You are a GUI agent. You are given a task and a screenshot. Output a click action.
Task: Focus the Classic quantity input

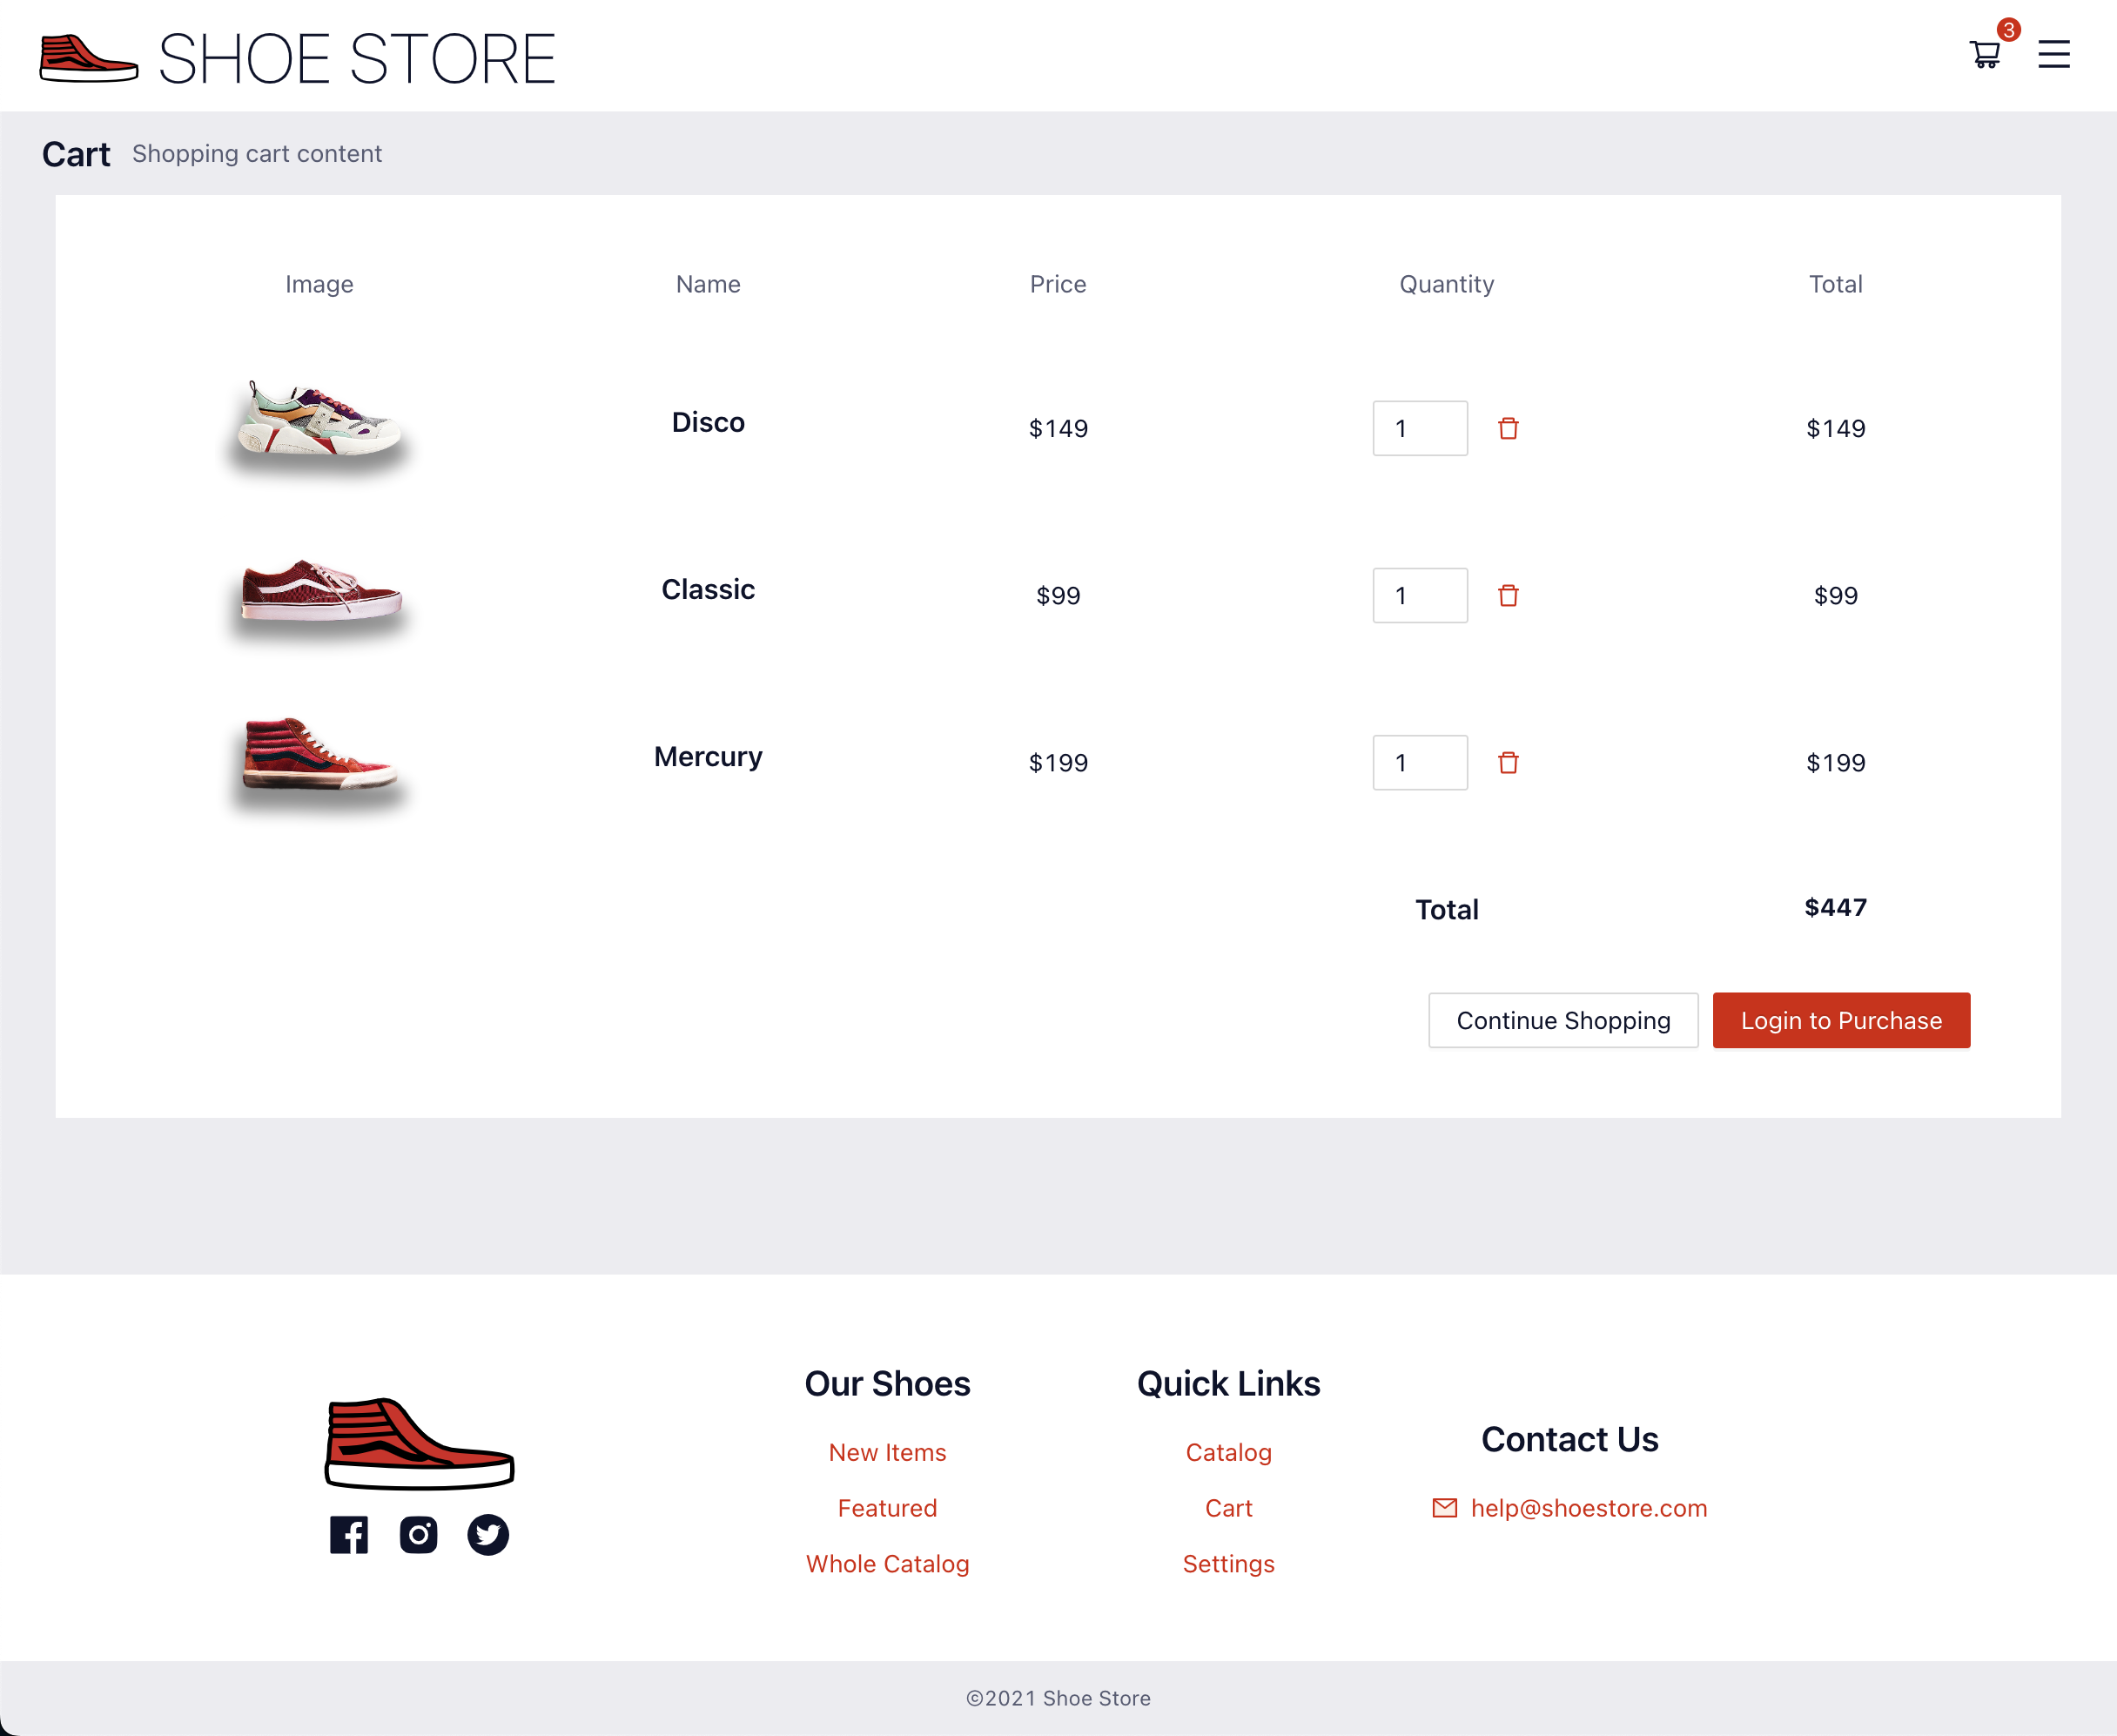coord(1419,596)
